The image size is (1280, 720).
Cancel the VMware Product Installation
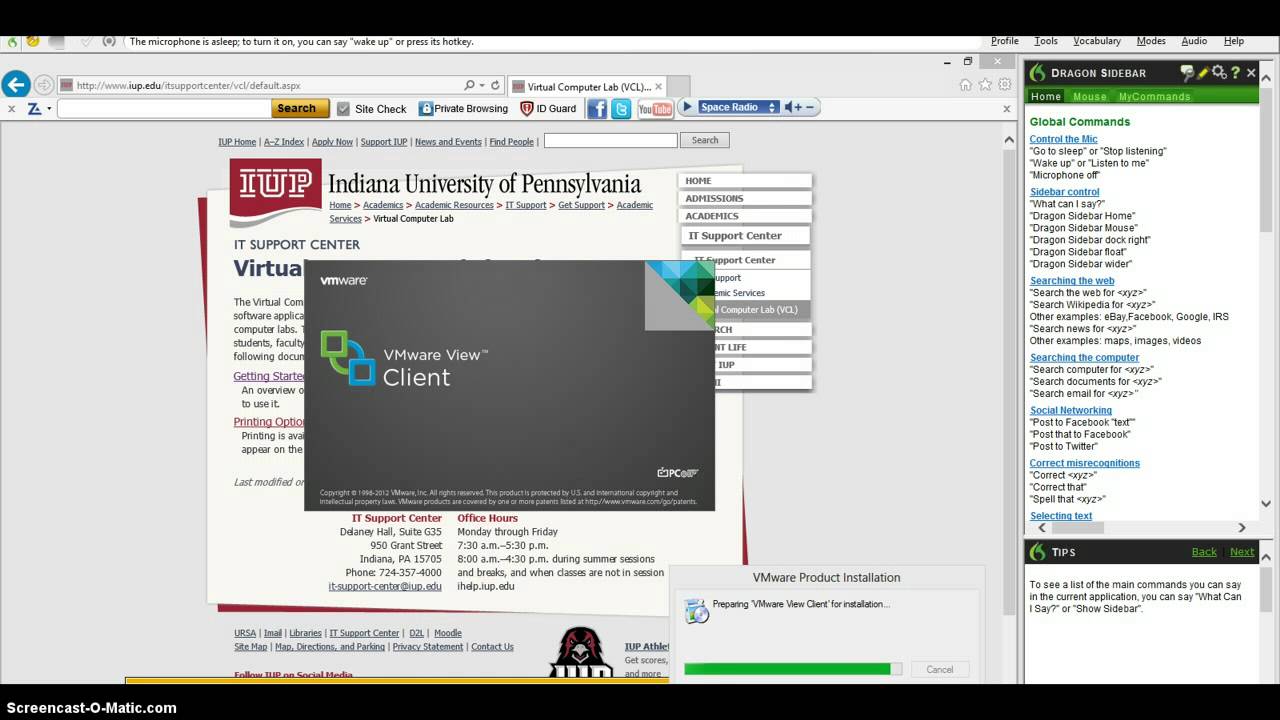940,669
